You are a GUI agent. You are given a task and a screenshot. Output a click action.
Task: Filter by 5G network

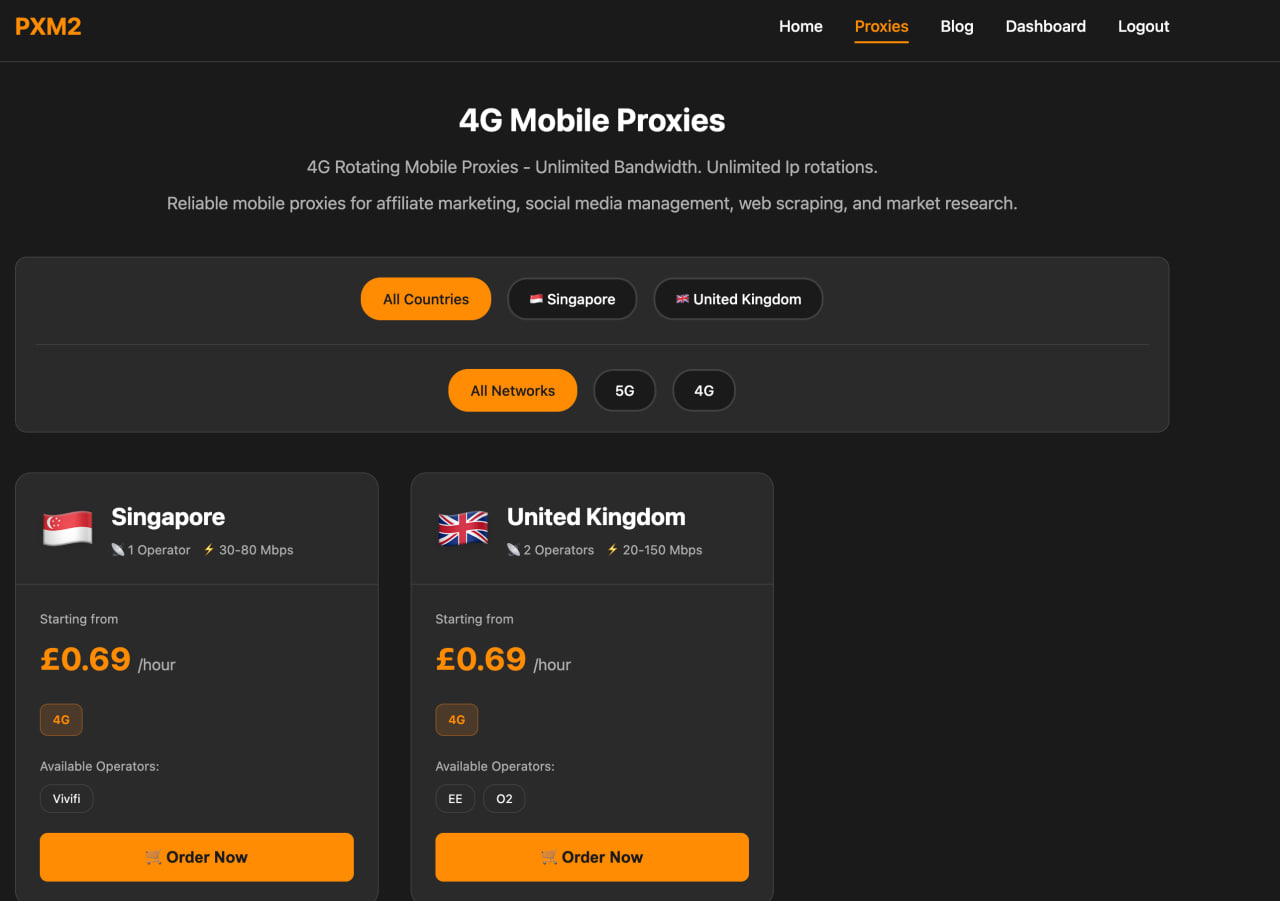coord(625,391)
